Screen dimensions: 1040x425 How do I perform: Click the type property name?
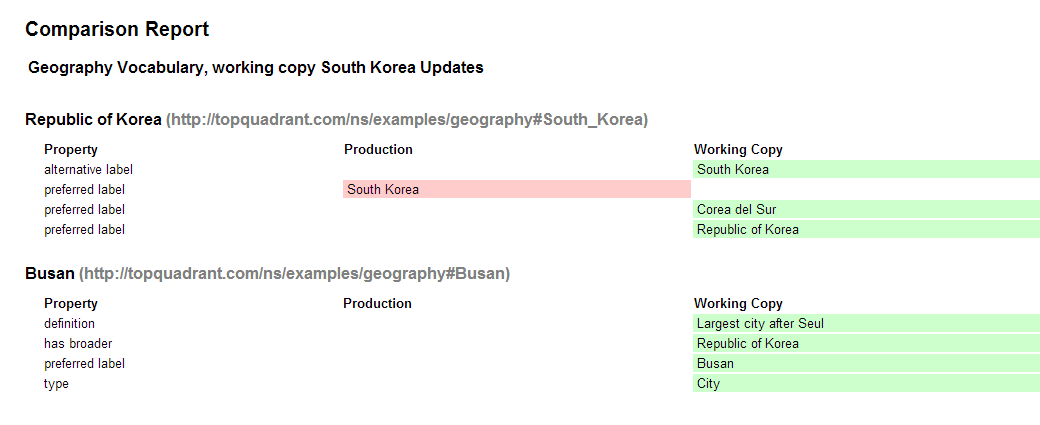pyautogui.click(x=56, y=384)
